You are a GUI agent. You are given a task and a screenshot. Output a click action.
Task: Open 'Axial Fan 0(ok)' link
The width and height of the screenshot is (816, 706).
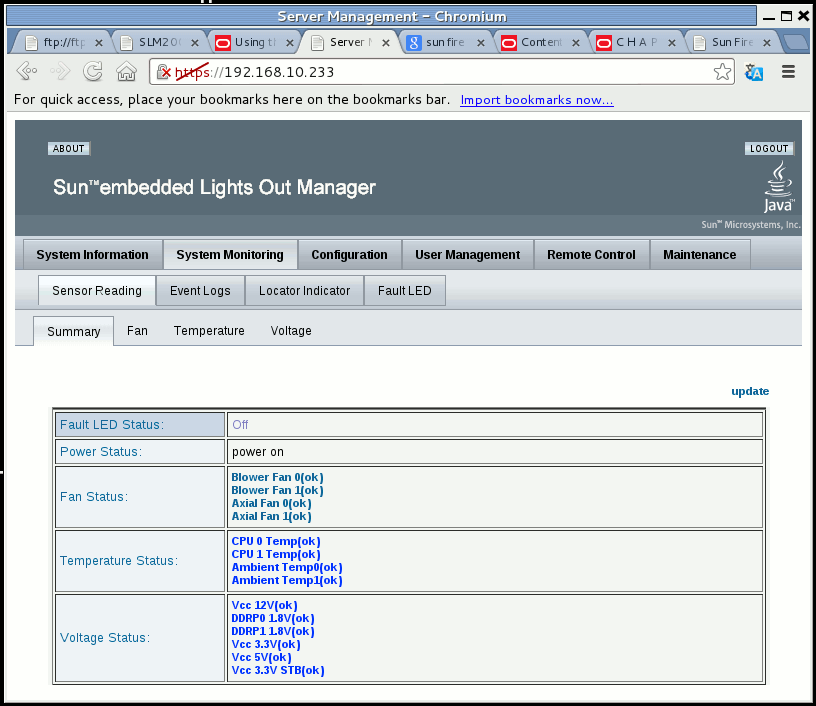click(272, 503)
